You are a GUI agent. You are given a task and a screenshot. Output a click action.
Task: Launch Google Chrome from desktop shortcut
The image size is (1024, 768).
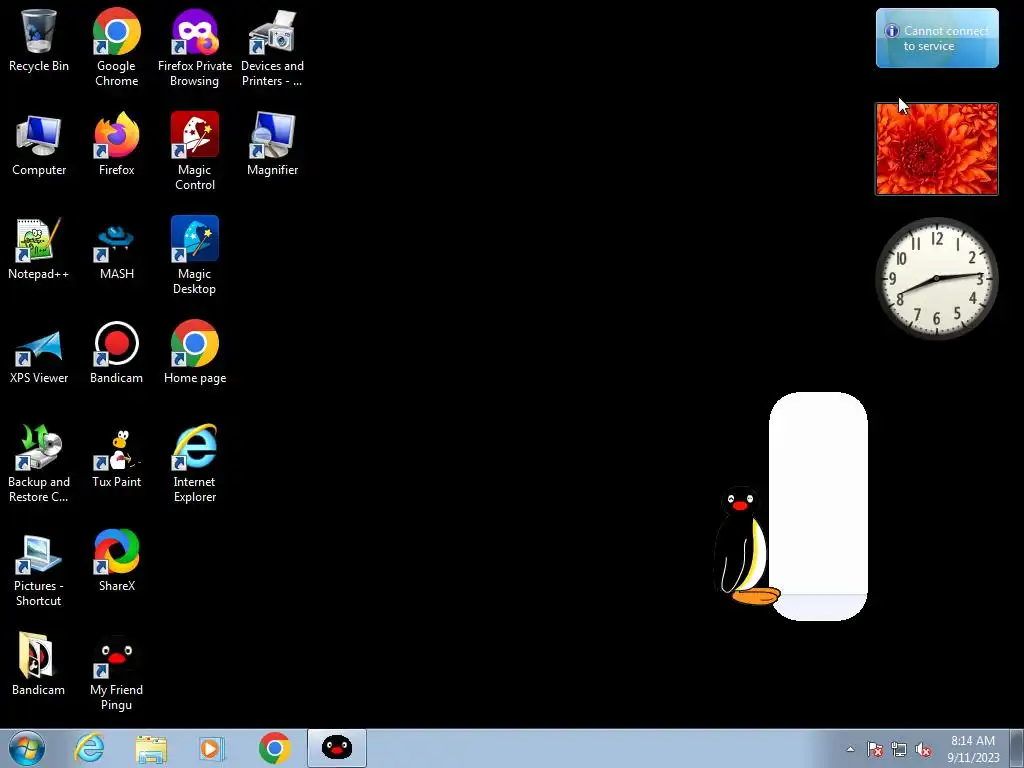click(116, 47)
